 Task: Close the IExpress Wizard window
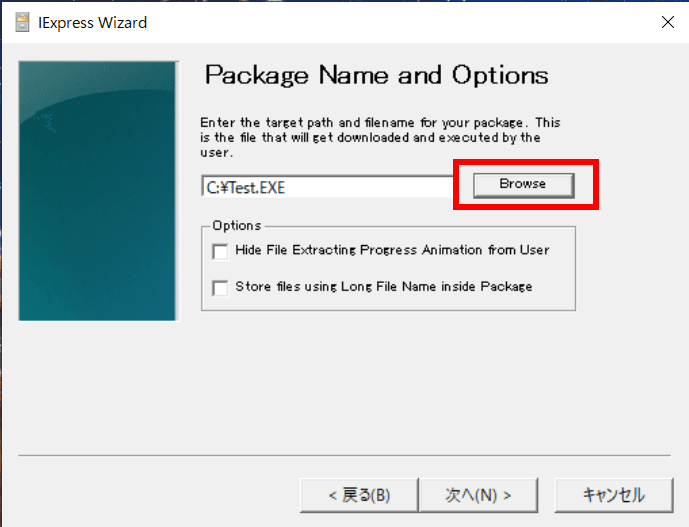coord(668,22)
